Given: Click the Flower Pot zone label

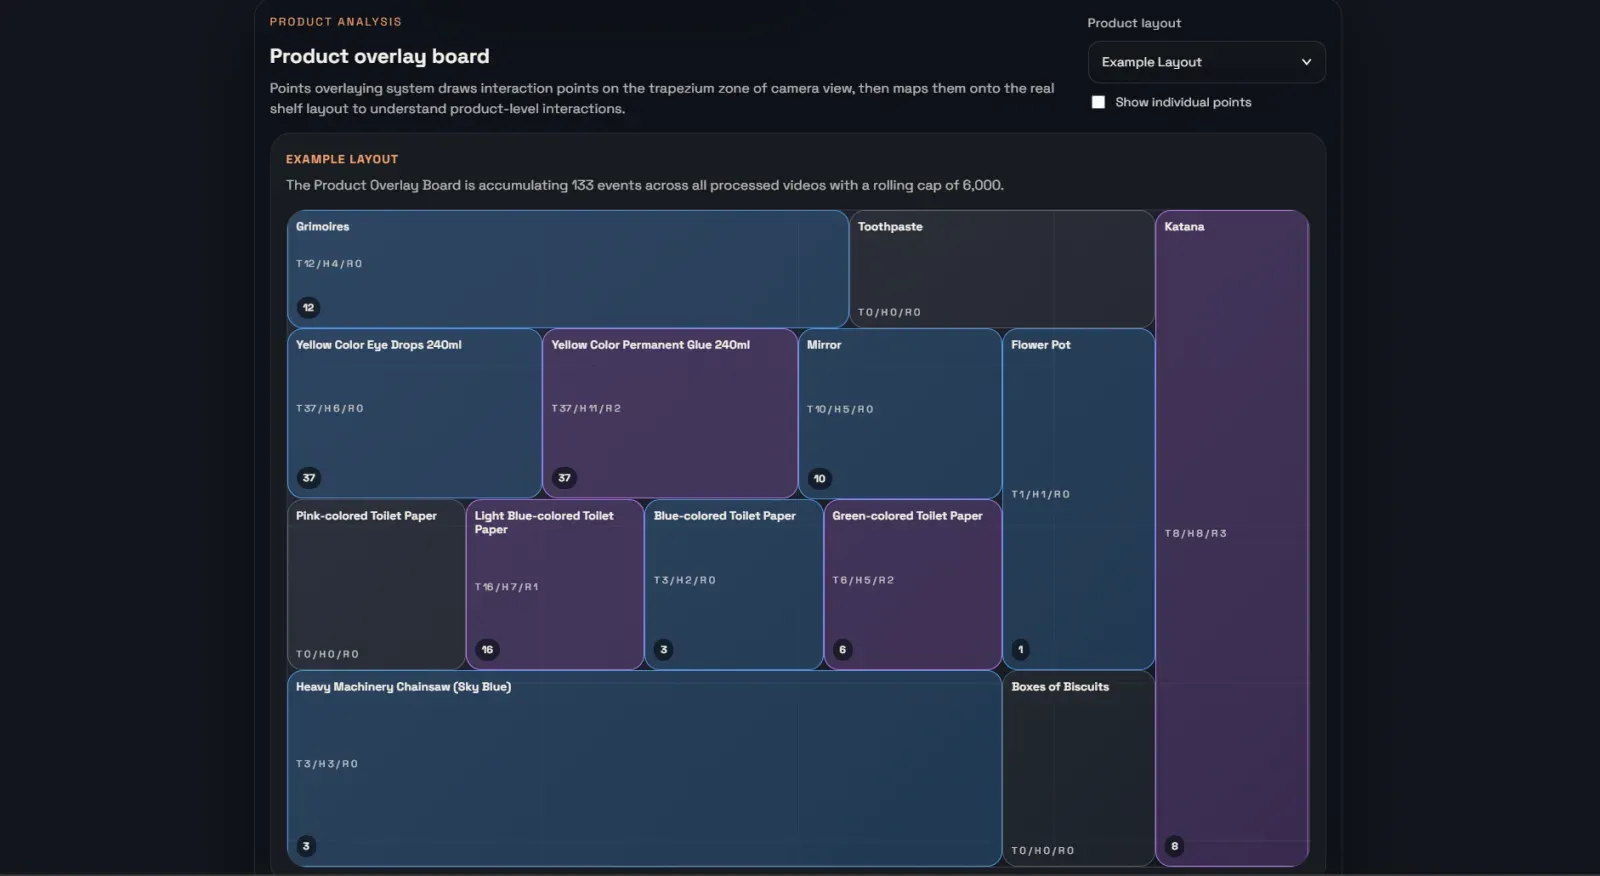Looking at the screenshot, I should coord(1041,345).
